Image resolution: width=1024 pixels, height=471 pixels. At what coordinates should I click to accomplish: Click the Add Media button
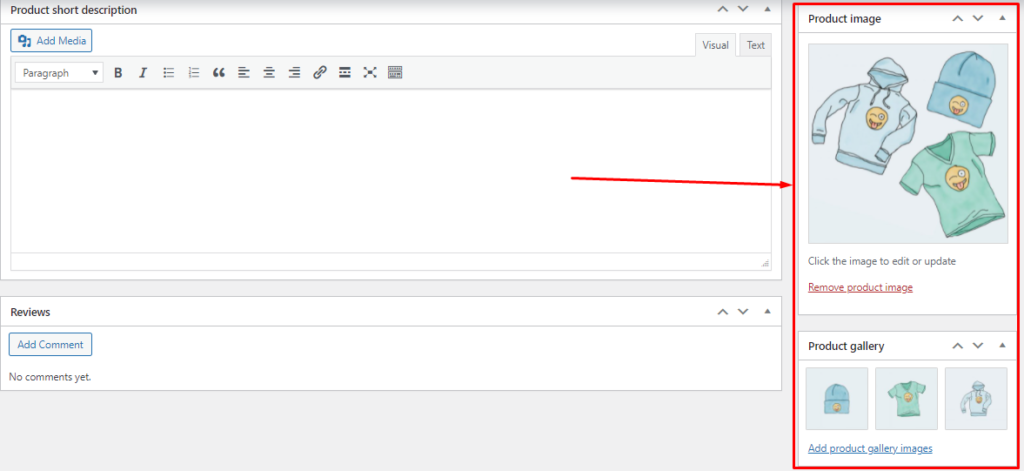click(x=52, y=41)
